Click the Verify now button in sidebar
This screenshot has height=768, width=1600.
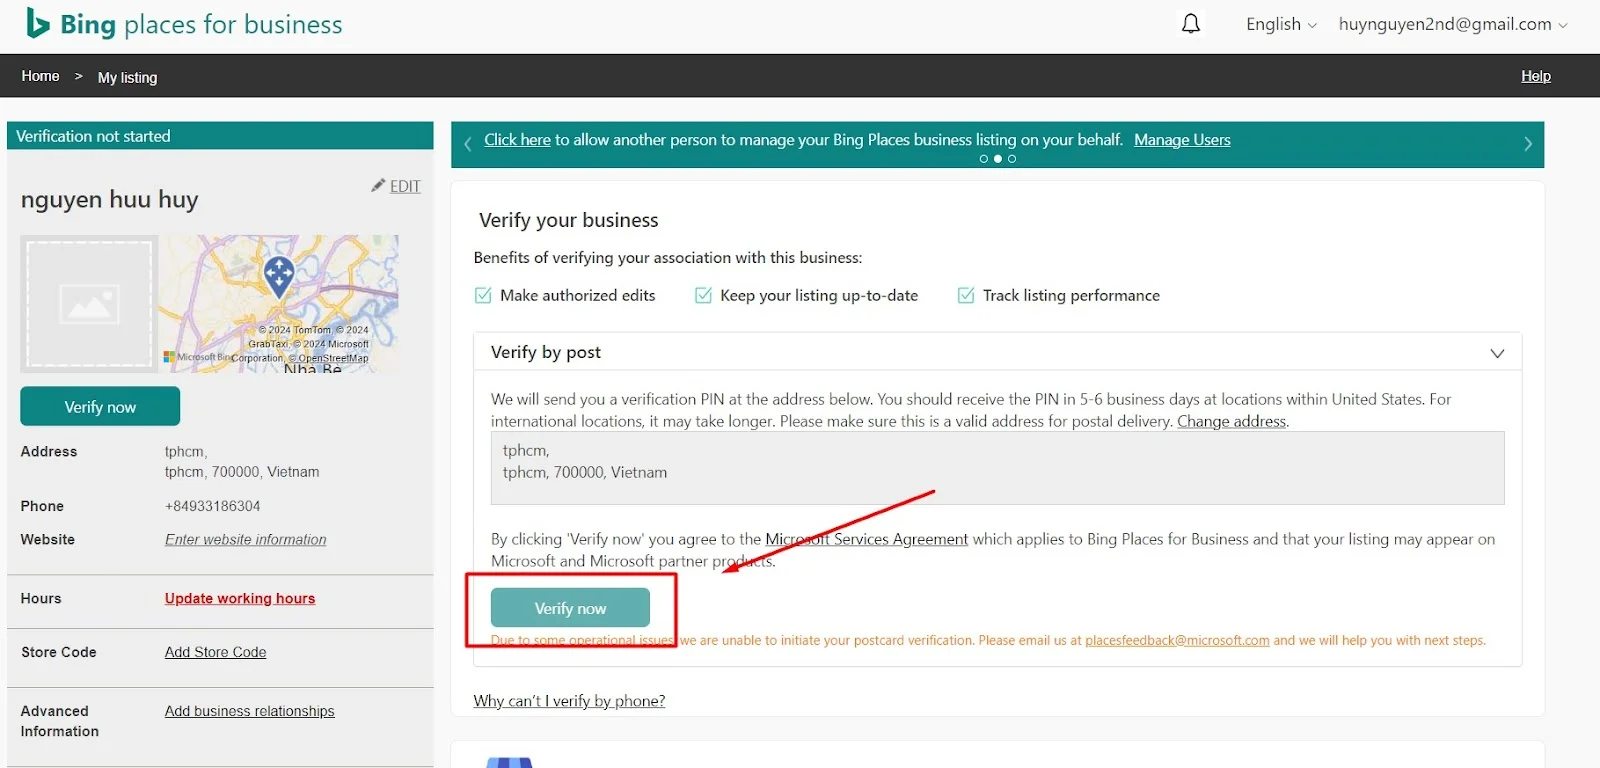100,406
